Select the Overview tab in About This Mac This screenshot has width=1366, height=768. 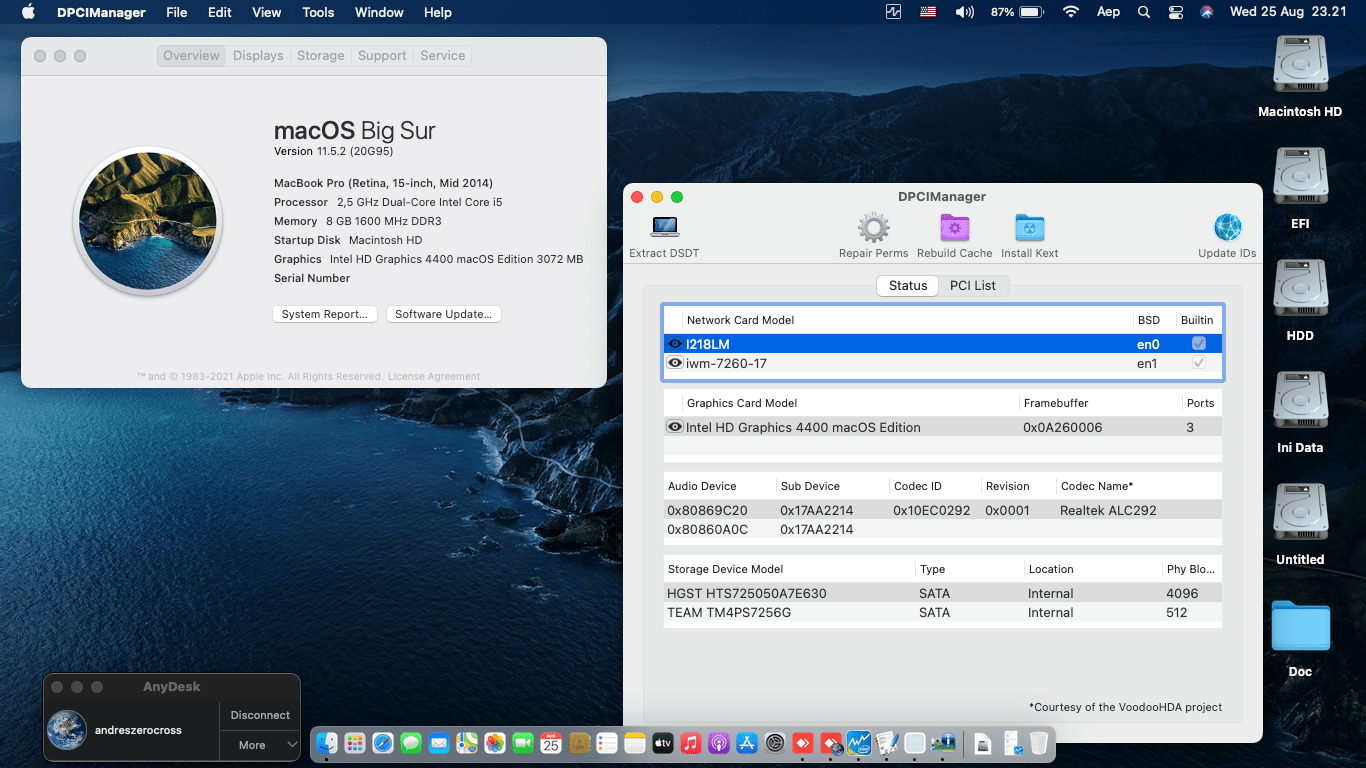point(191,56)
